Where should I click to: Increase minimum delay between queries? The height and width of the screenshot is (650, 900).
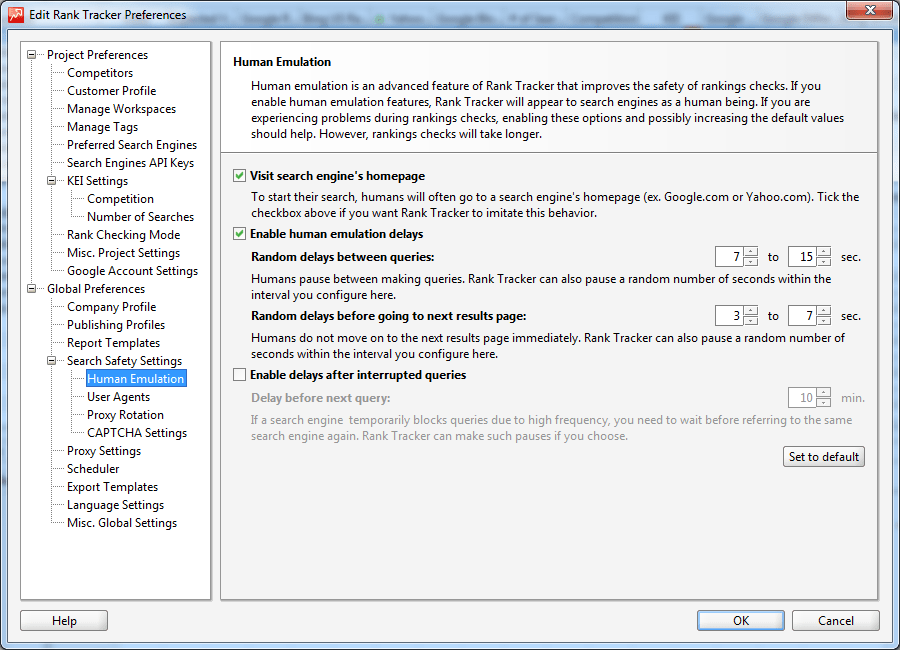click(x=751, y=252)
